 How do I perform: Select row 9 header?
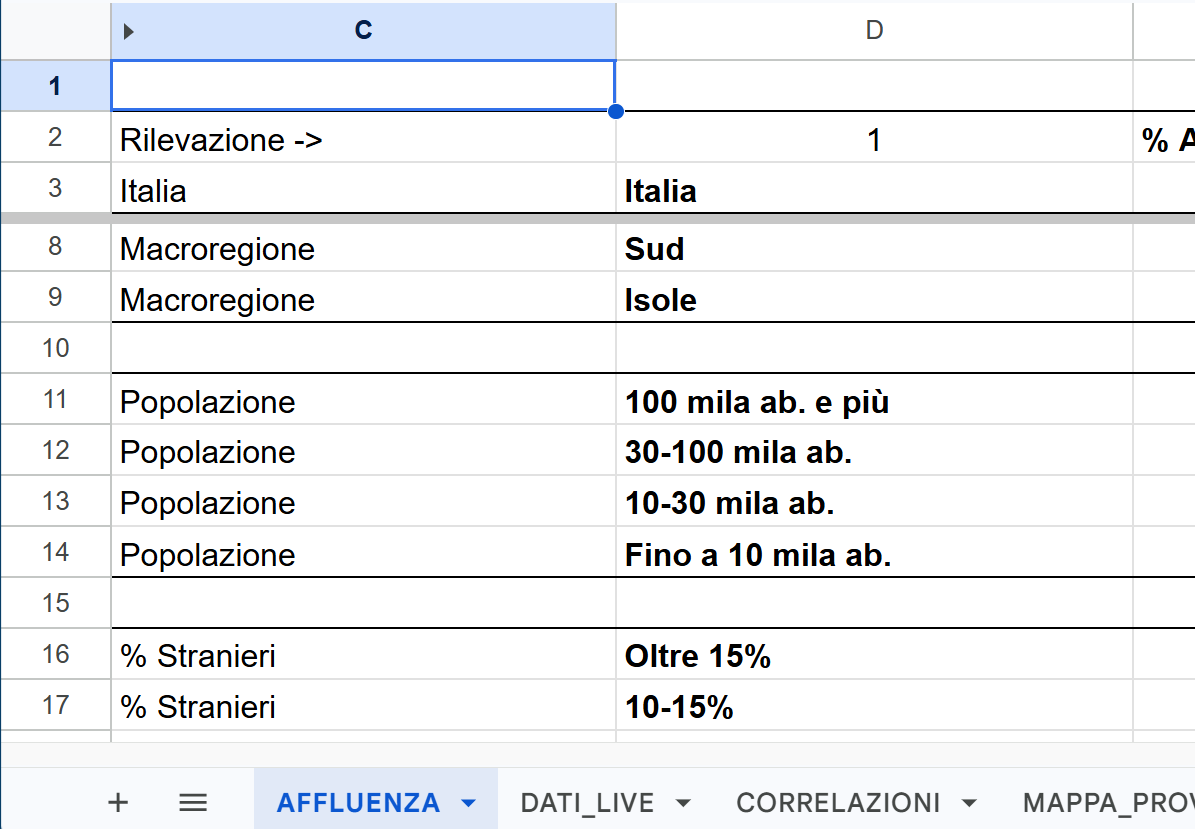pos(55,297)
